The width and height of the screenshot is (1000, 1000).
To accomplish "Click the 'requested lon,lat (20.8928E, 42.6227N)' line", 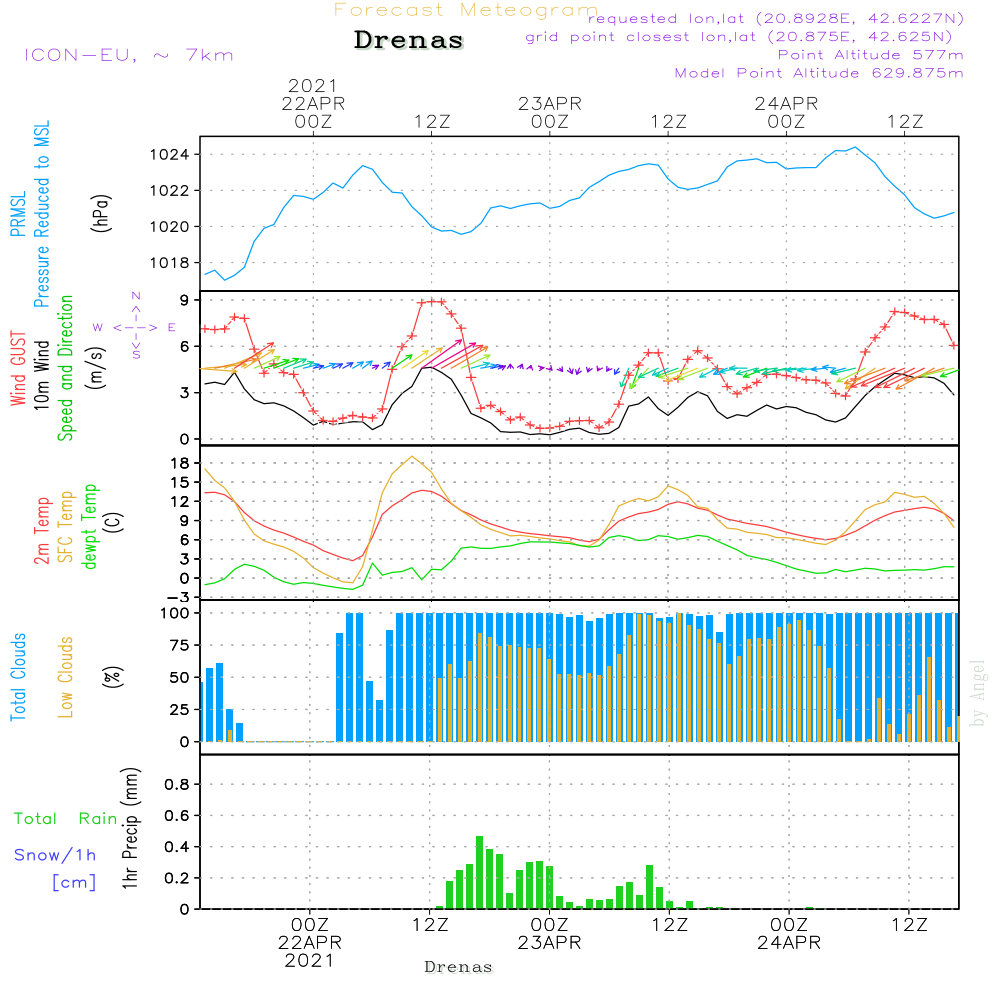I will pyautogui.click(x=776, y=19).
